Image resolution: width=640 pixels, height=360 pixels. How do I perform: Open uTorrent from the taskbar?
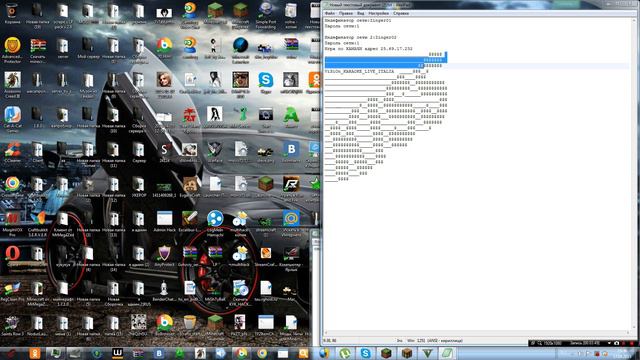point(345,353)
